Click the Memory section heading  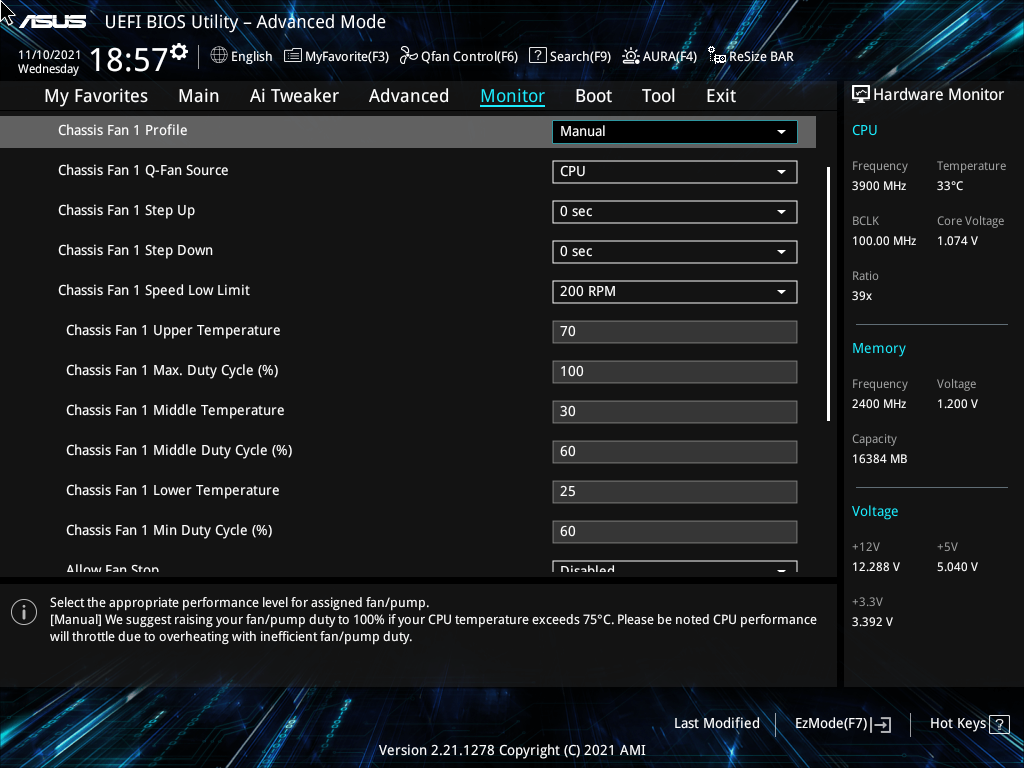[879, 348]
